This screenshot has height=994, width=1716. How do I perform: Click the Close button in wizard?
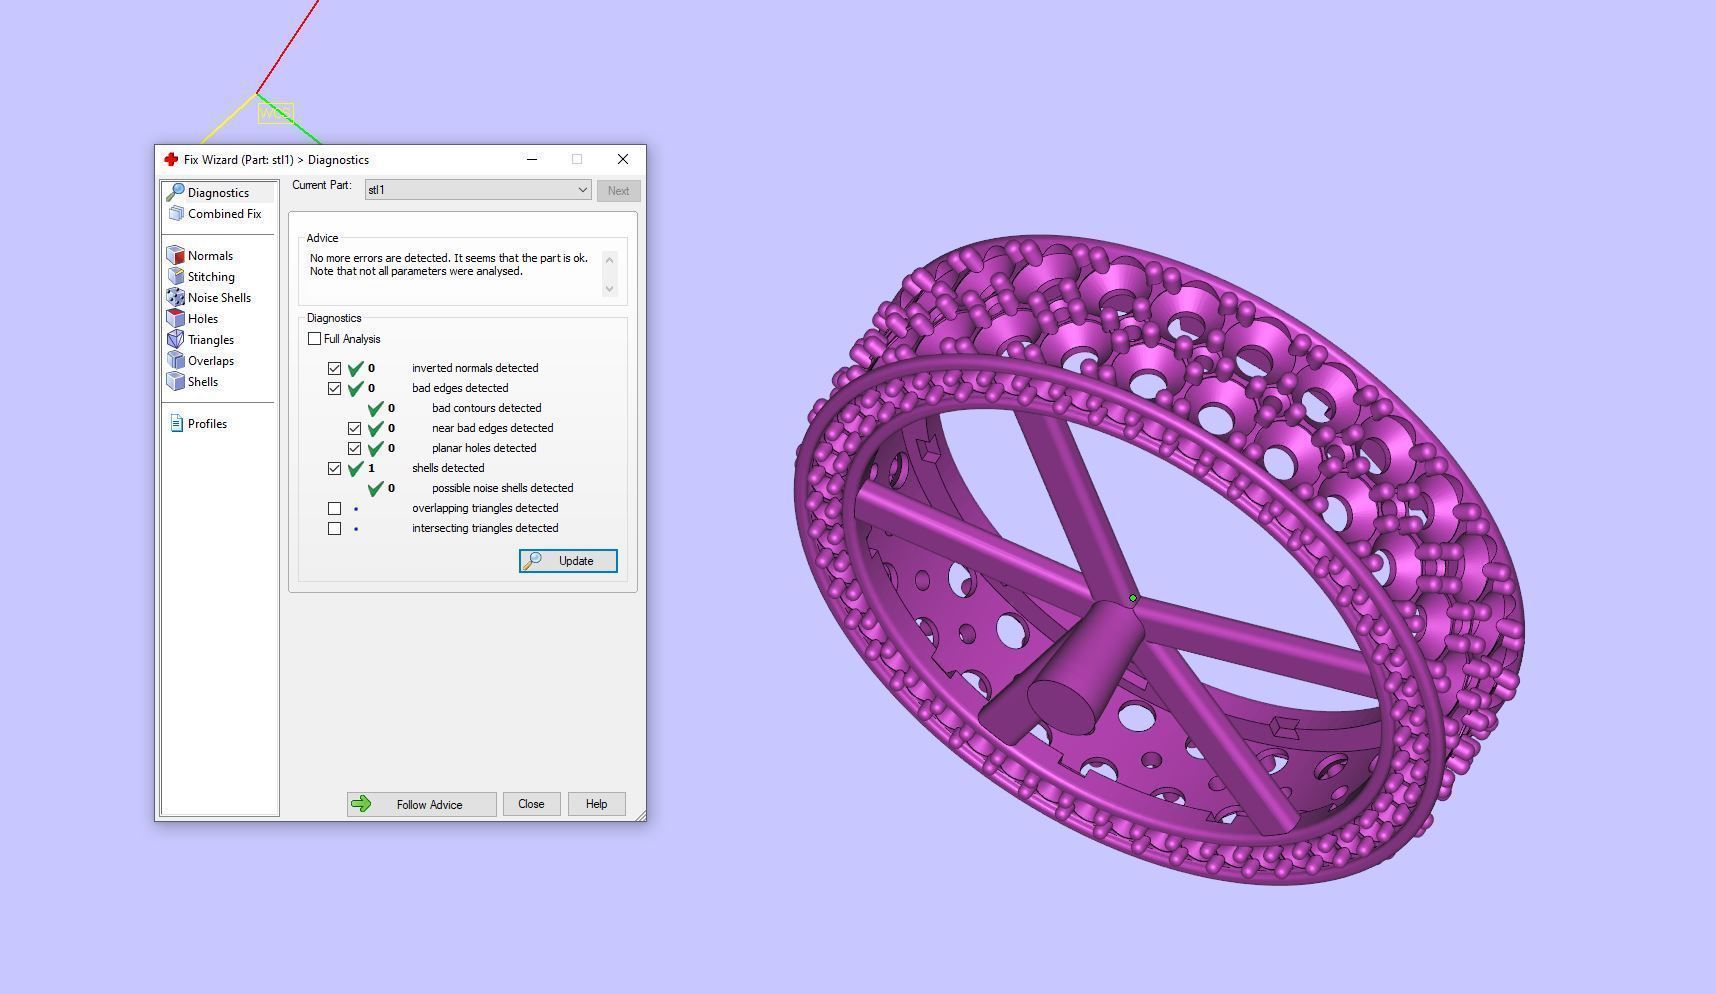(x=531, y=804)
